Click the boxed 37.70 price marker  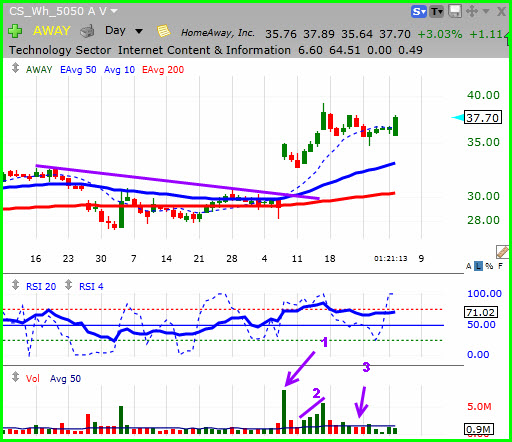click(483, 118)
